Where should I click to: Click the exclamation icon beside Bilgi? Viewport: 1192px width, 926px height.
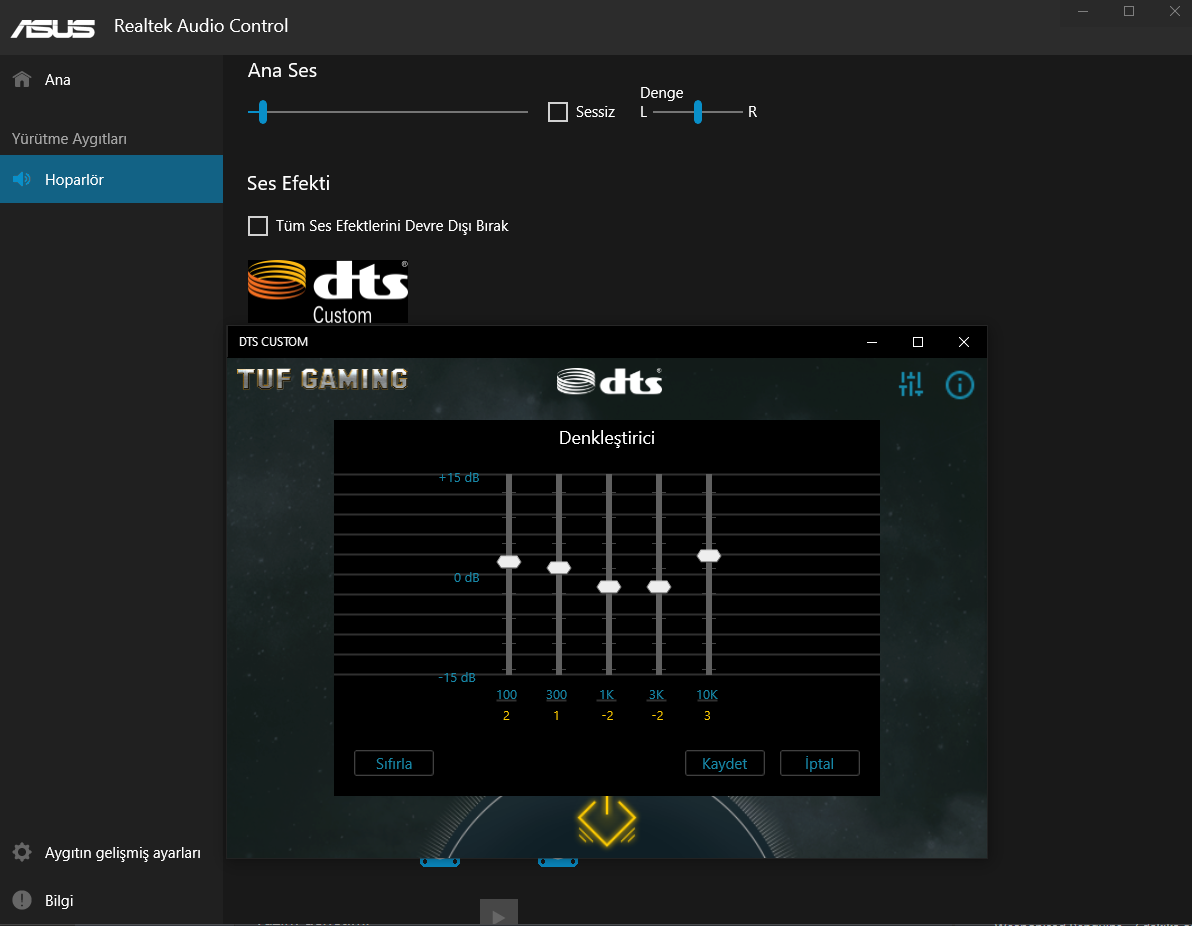pyautogui.click(x=22, y=900)
